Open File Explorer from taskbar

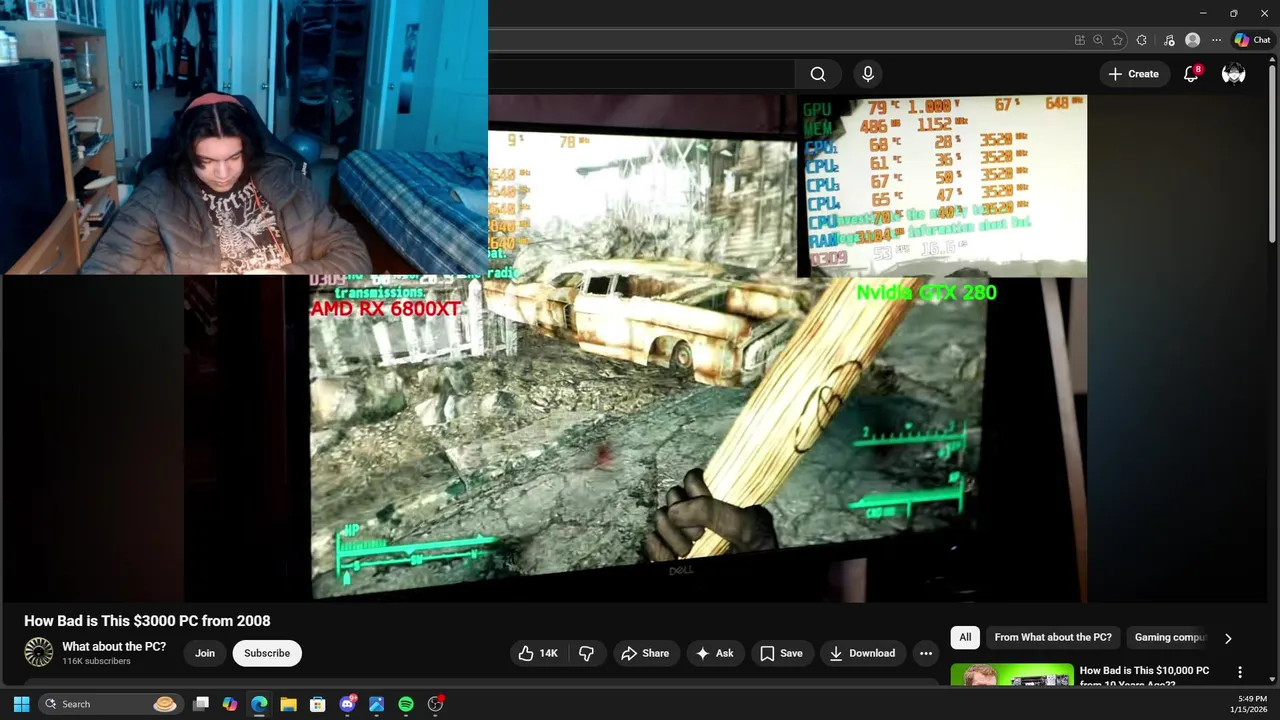pyautogui.click(x=288, y=704)
